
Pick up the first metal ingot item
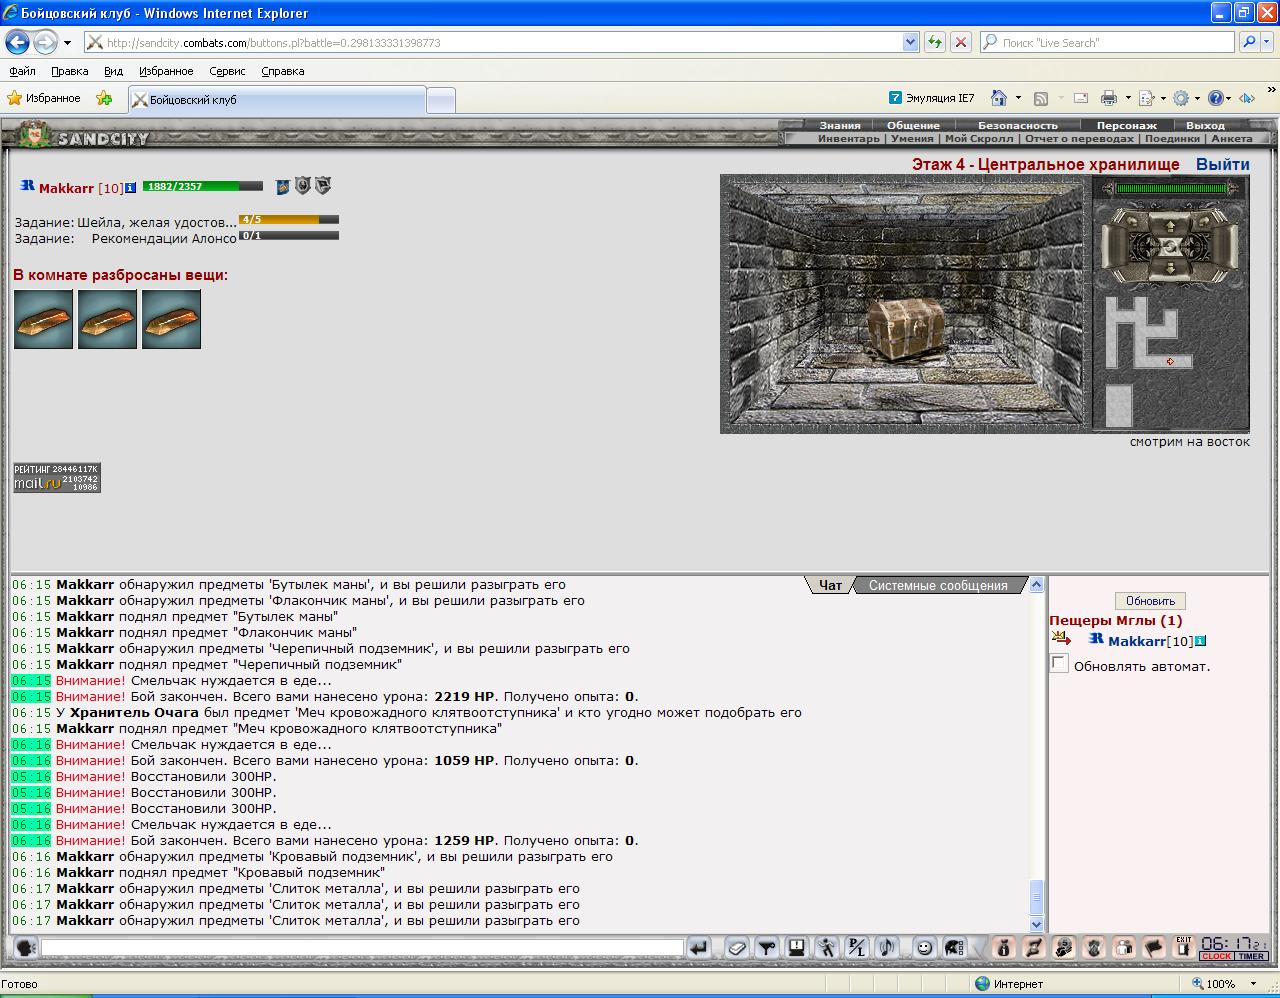click(x=43, y=319)
